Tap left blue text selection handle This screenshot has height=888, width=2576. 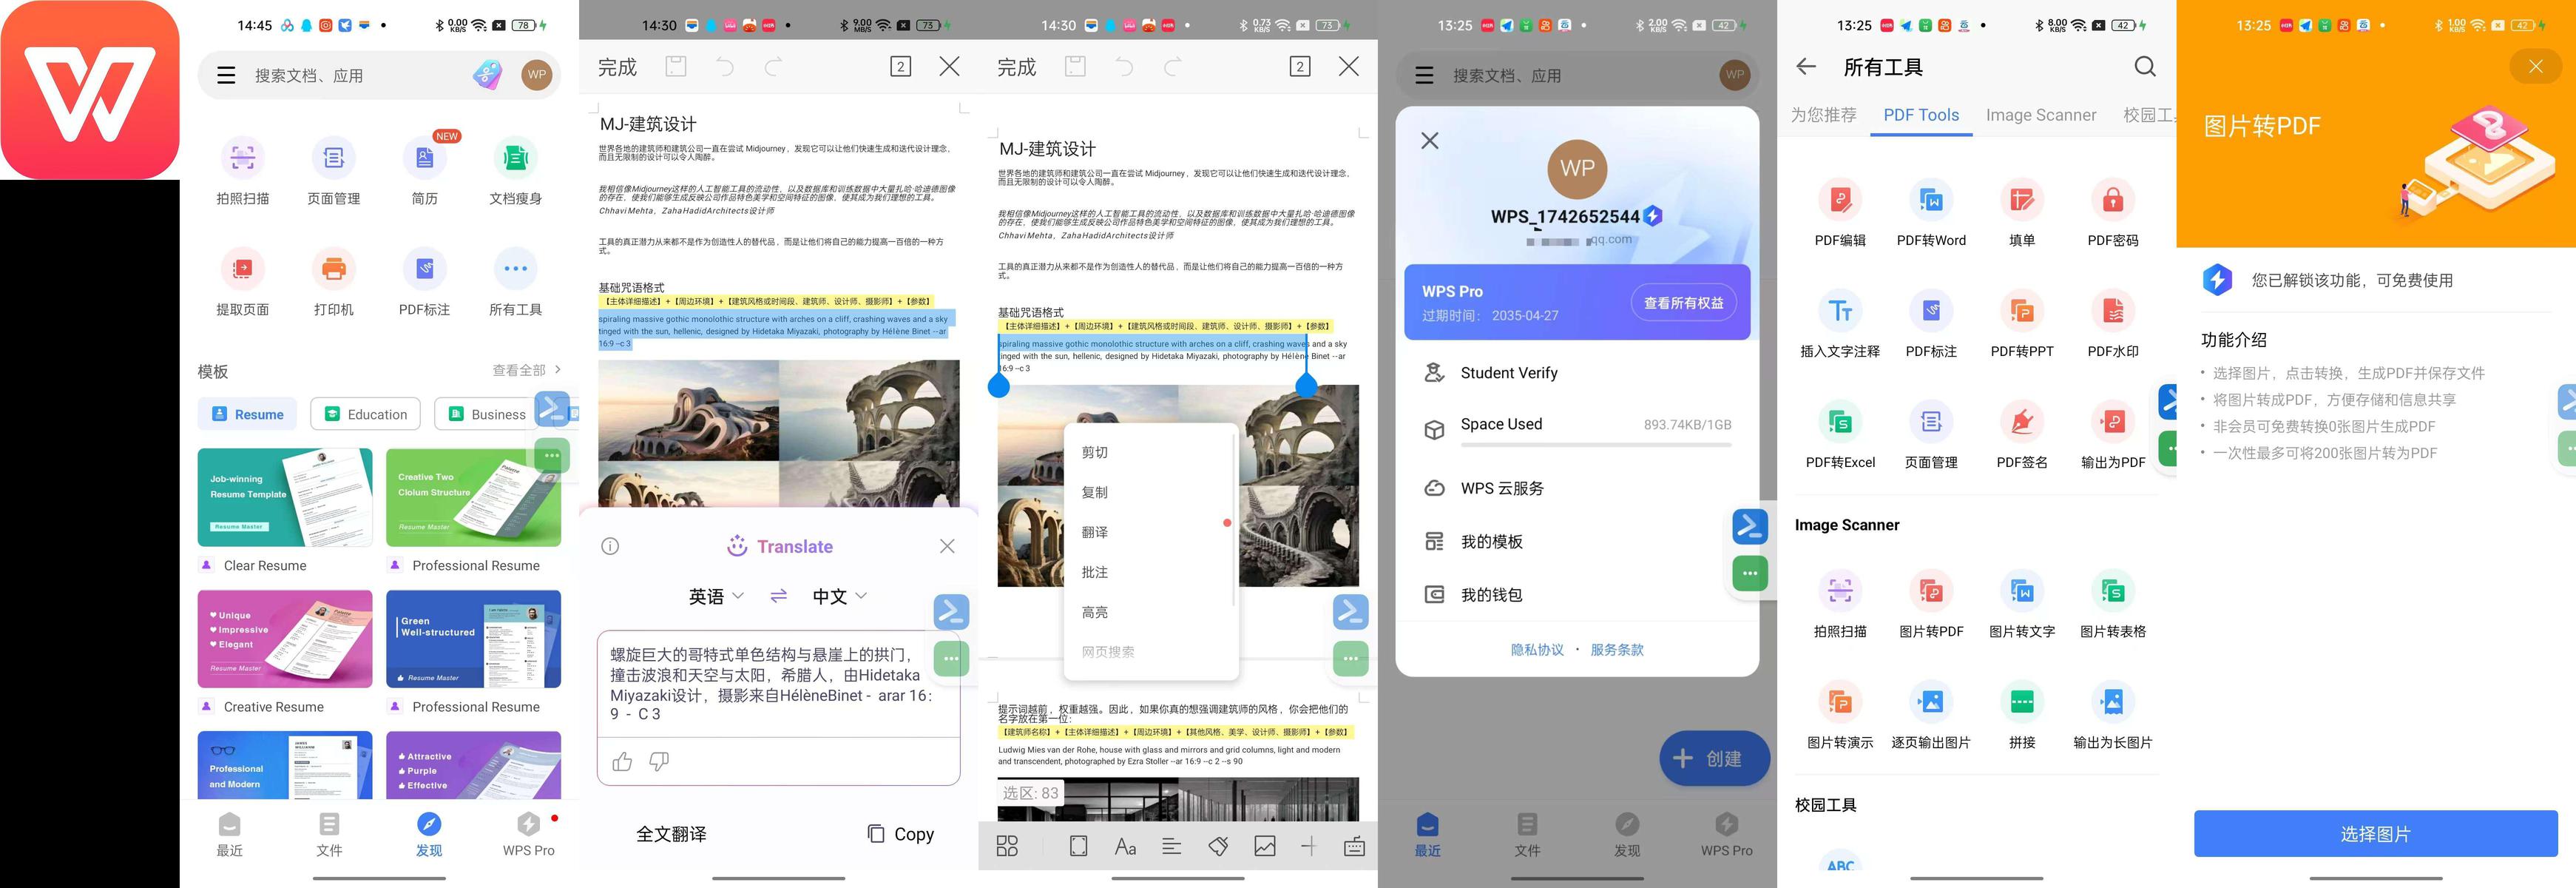coord(998,386)
